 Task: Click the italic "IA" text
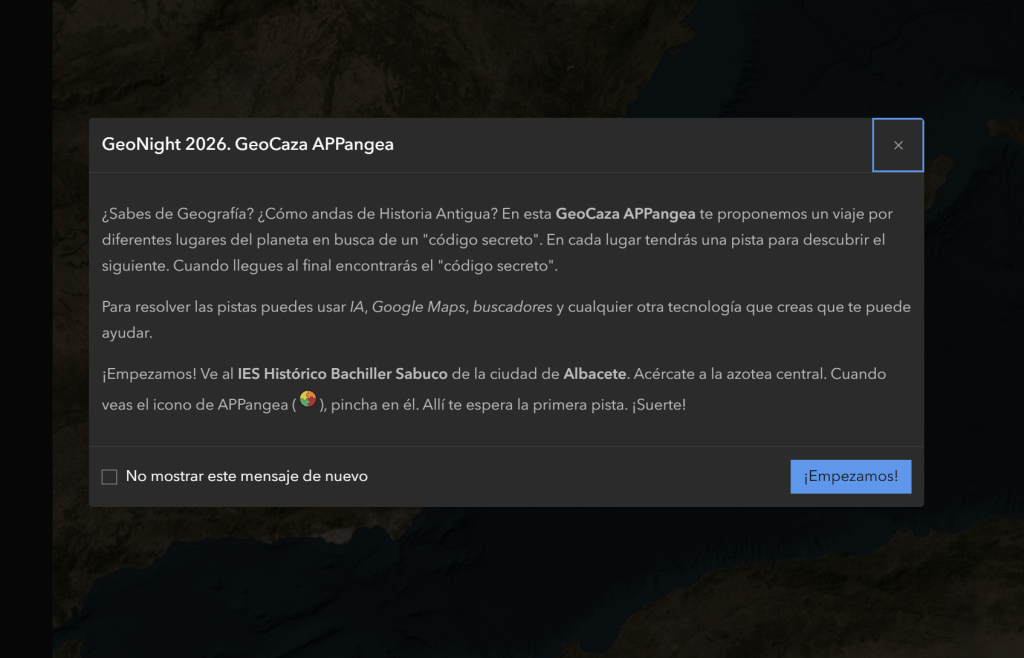(x=356, y=307)
